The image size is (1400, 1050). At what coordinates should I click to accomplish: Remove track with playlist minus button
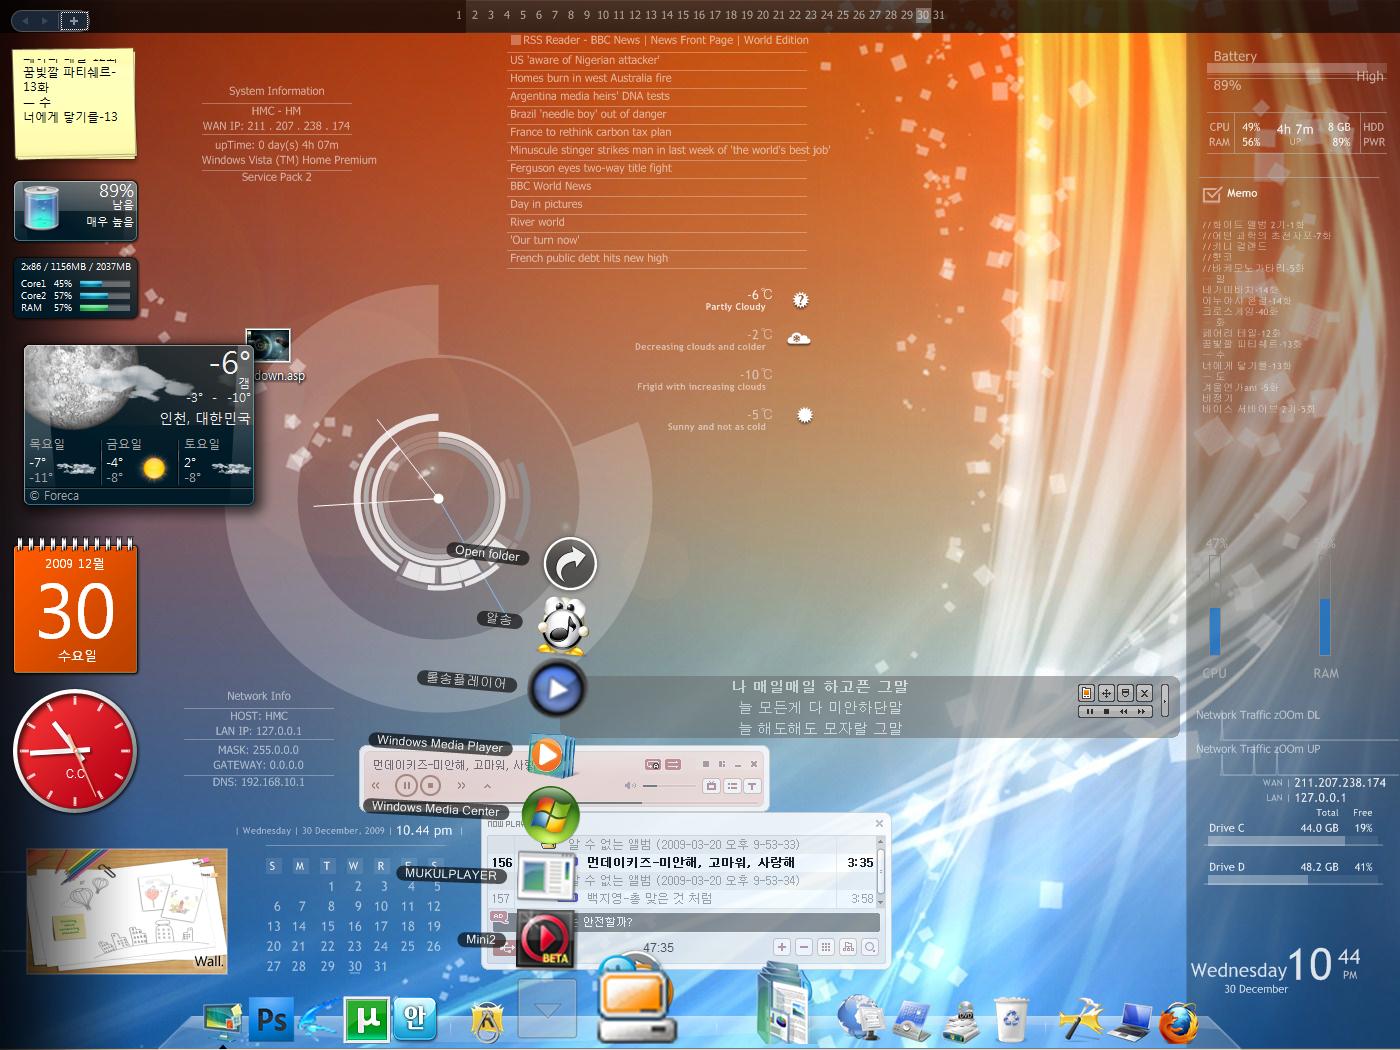[804, 947]
